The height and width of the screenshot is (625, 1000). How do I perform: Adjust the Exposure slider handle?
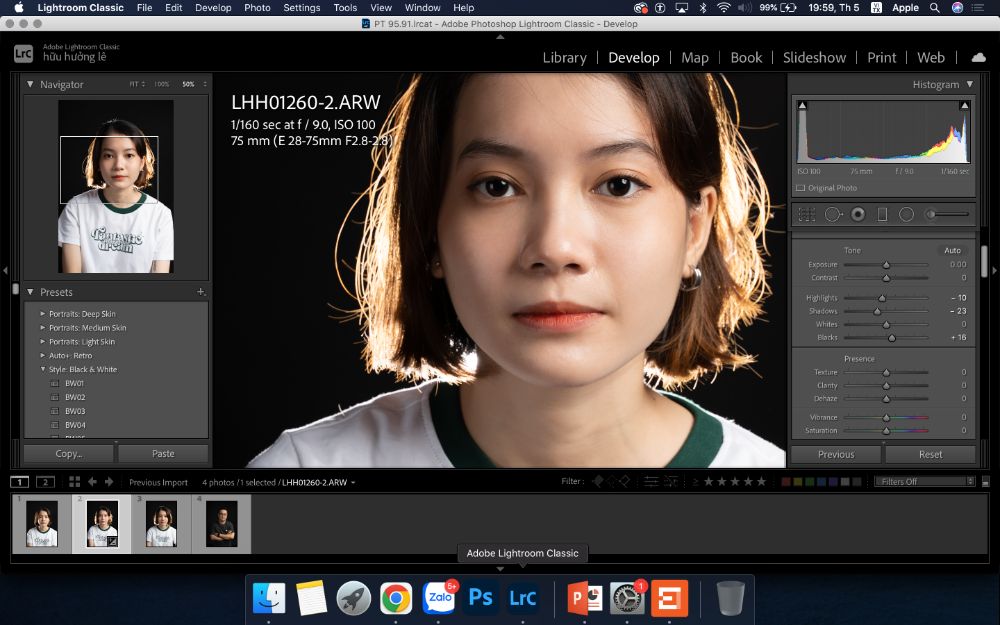click(886, 265)
